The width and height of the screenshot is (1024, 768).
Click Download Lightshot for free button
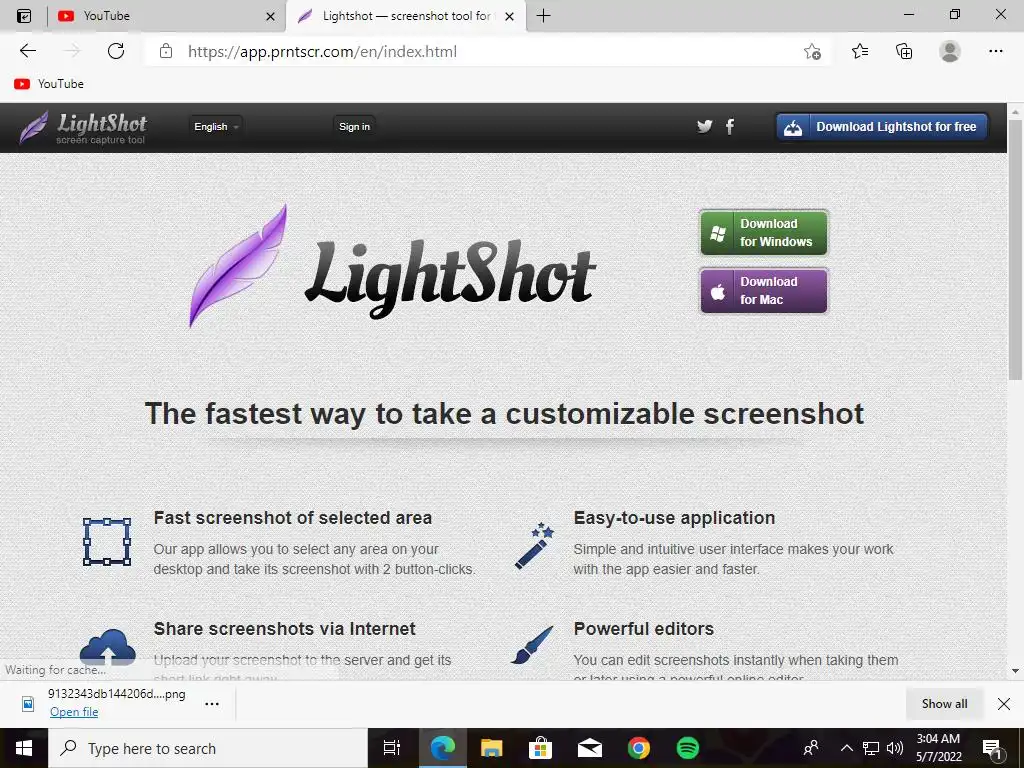[882, 127]
